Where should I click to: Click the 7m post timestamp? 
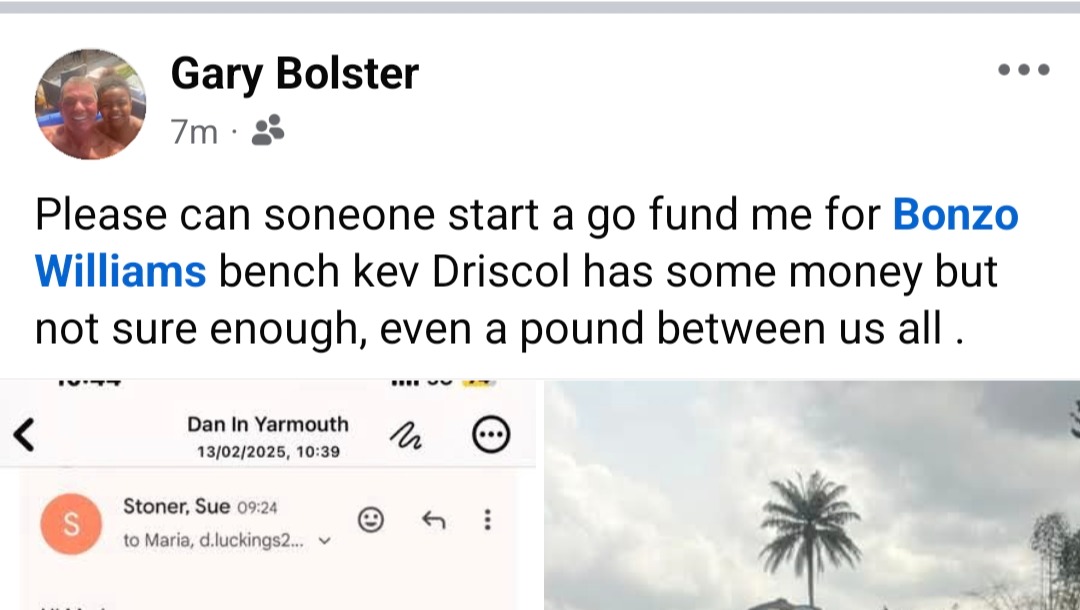pyautogui.click(x=194, y=131)
